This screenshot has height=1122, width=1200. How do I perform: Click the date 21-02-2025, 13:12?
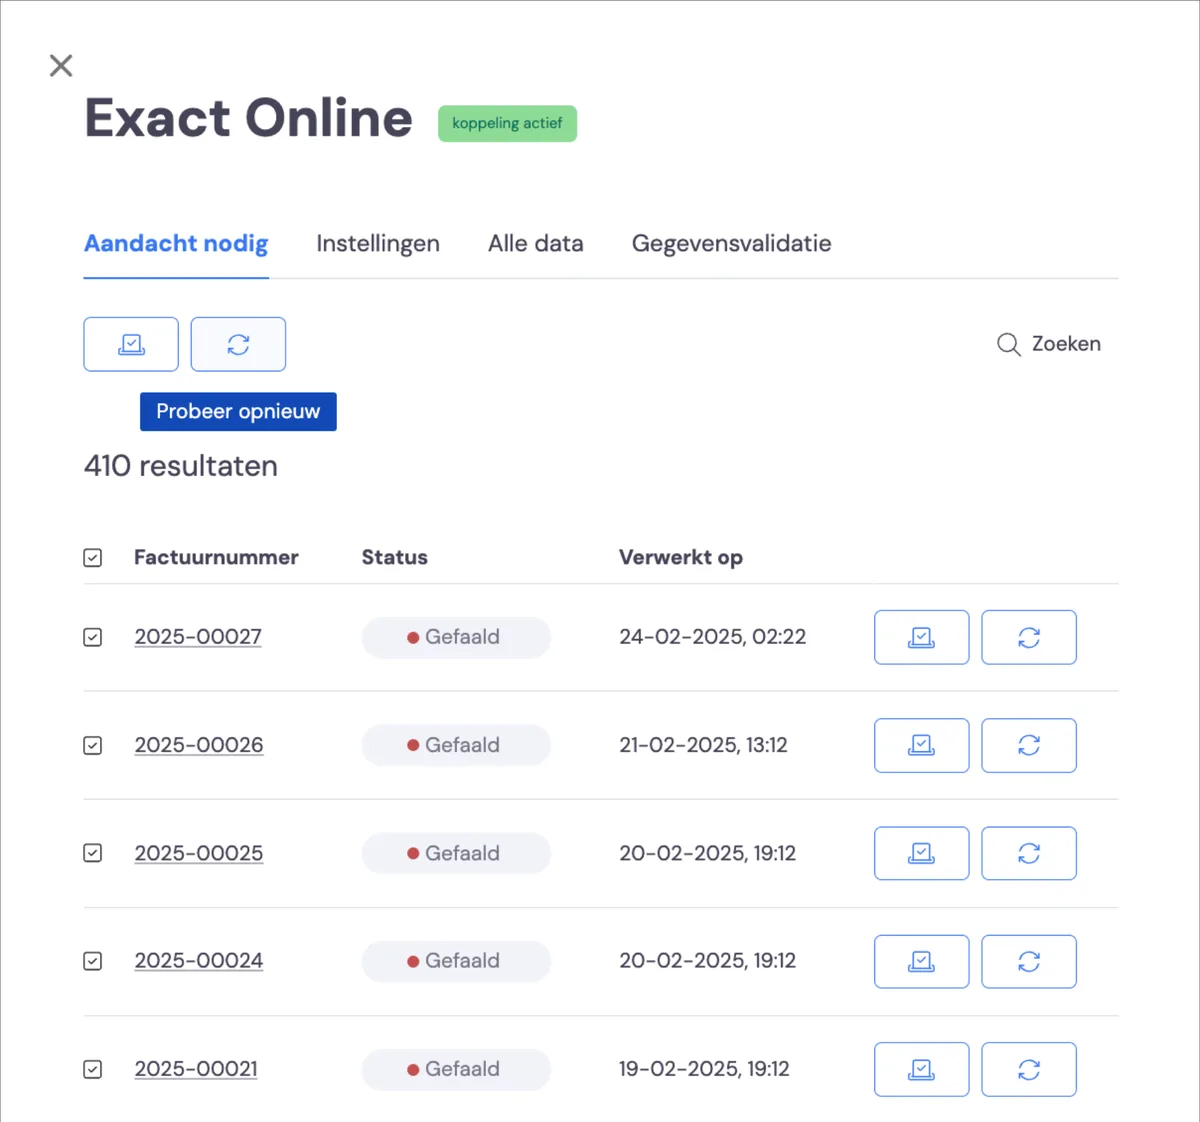coord(703,745)
